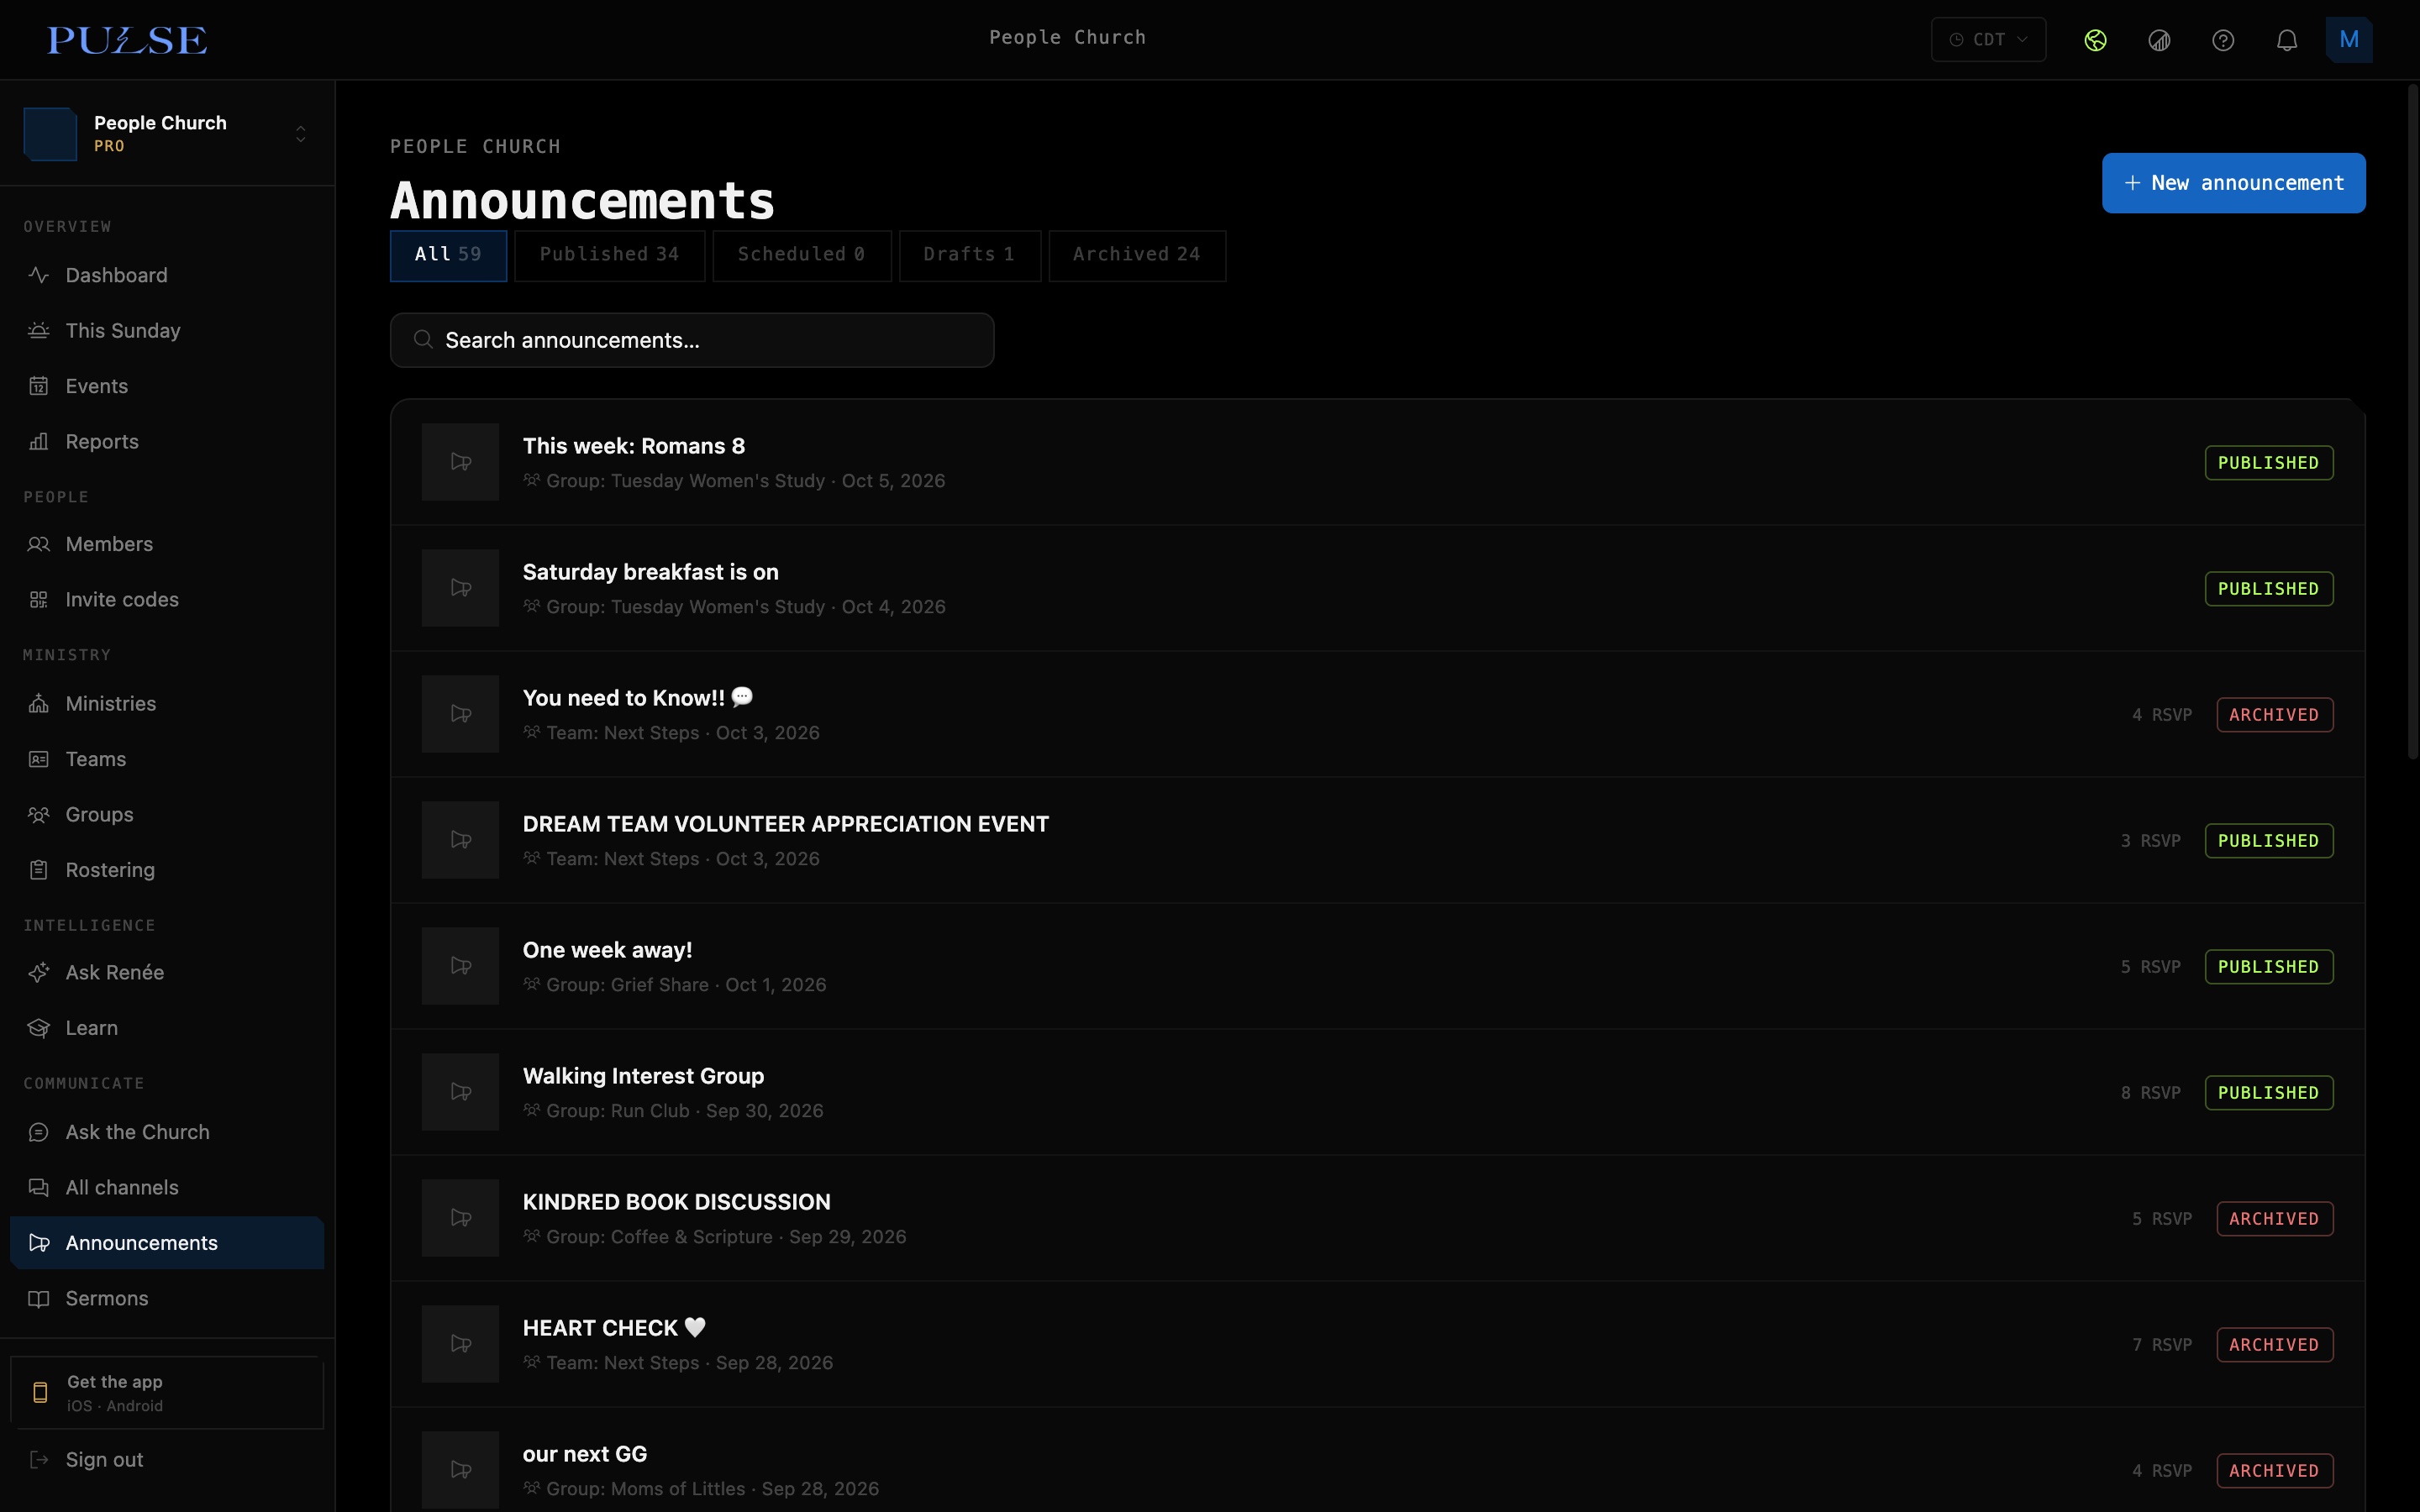Switch to the Archived 24 tab
This screenshot has width=2420, height=1512.
1137,255
